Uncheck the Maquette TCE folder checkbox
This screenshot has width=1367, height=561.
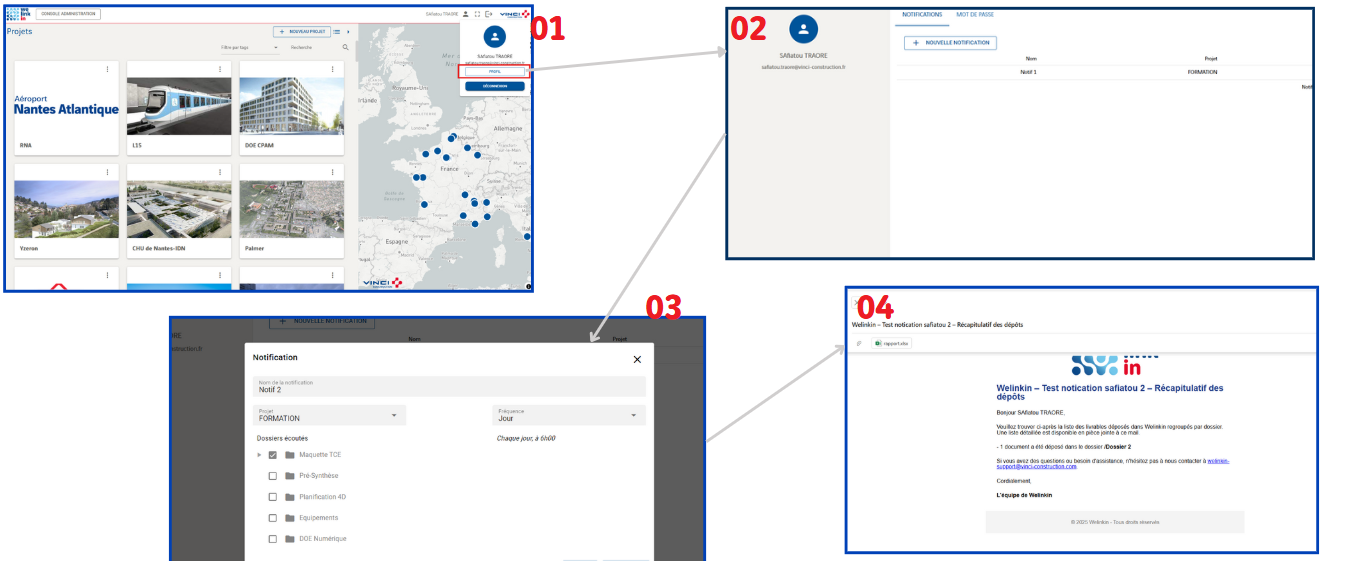pyautogui.click(x=273, y=455)
